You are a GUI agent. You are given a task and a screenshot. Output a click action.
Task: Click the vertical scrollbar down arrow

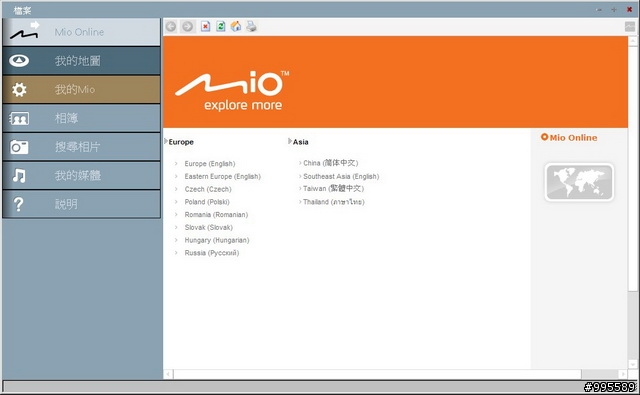(633, 364)
